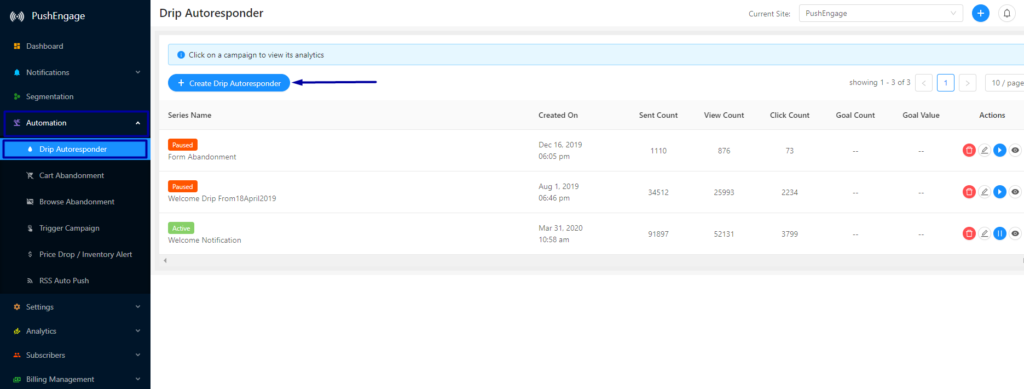Open the 10 / page size dropdown
Viewport: 1024px width, 389px height.
(1004, 83)
